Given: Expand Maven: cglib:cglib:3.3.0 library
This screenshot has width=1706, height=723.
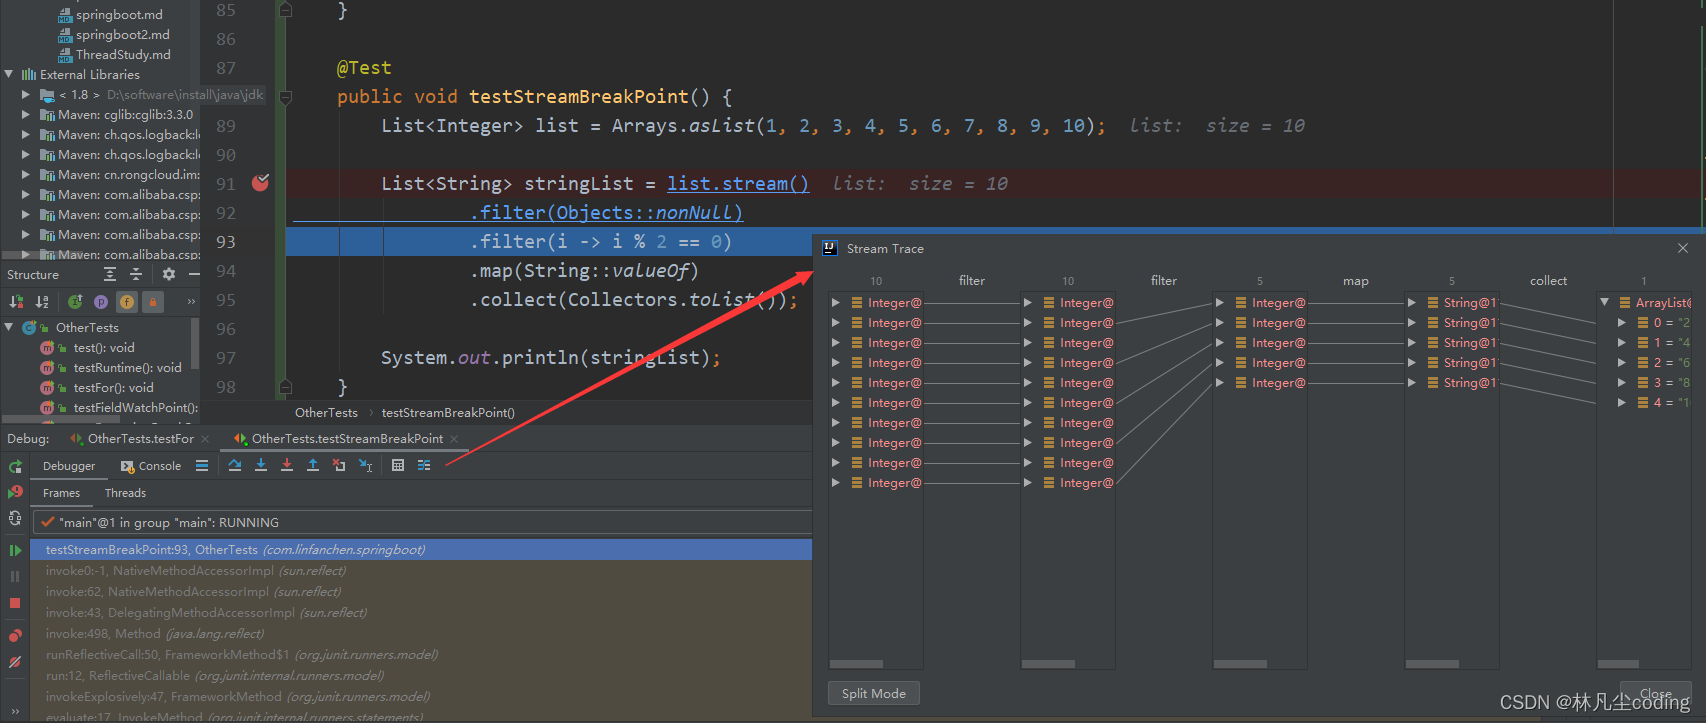Looking at the screenshot, I should coord(26,114).
